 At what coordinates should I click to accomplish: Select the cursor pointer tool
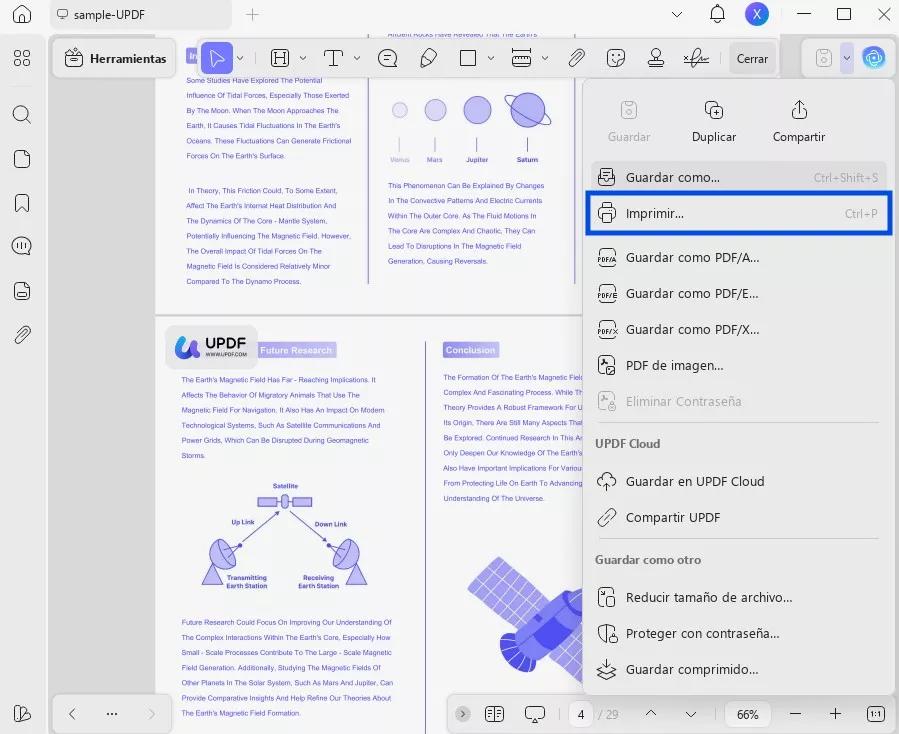point(217,58)
